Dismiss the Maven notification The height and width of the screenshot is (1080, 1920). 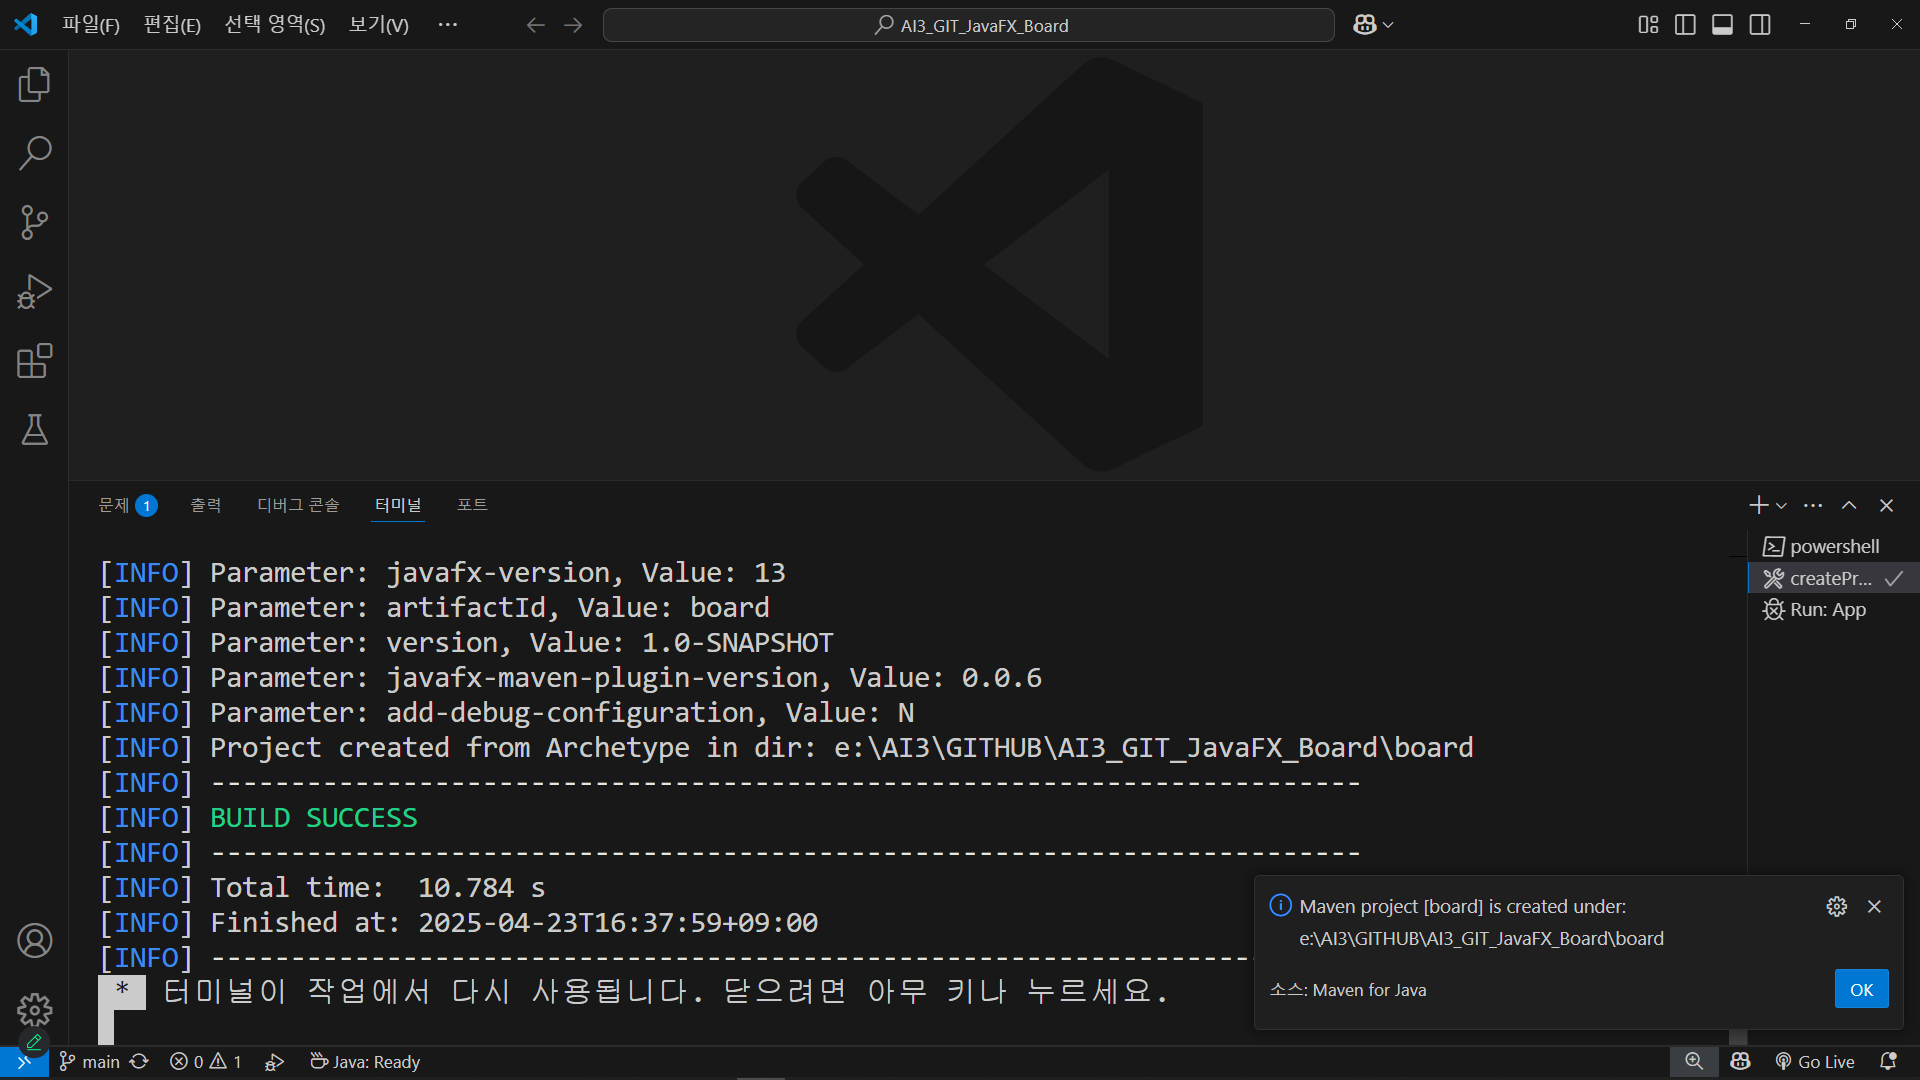pos(1874,906)
